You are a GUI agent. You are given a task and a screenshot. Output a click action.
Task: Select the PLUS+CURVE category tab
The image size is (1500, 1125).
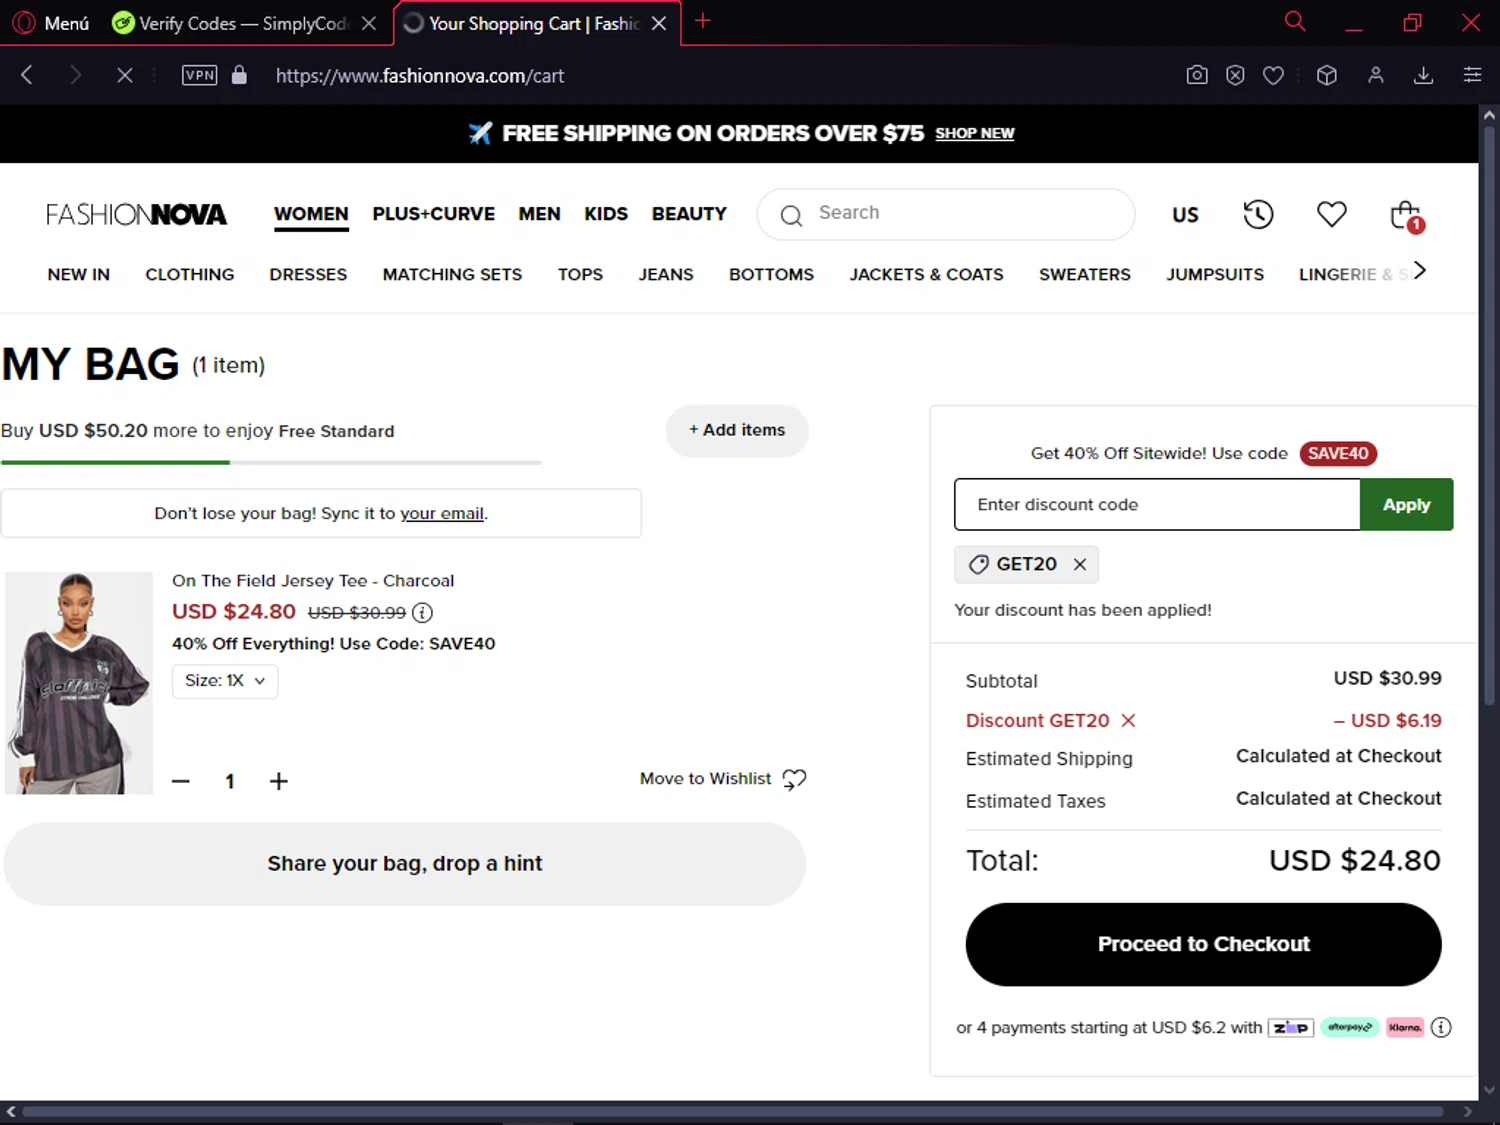click(x=433, y=214)
